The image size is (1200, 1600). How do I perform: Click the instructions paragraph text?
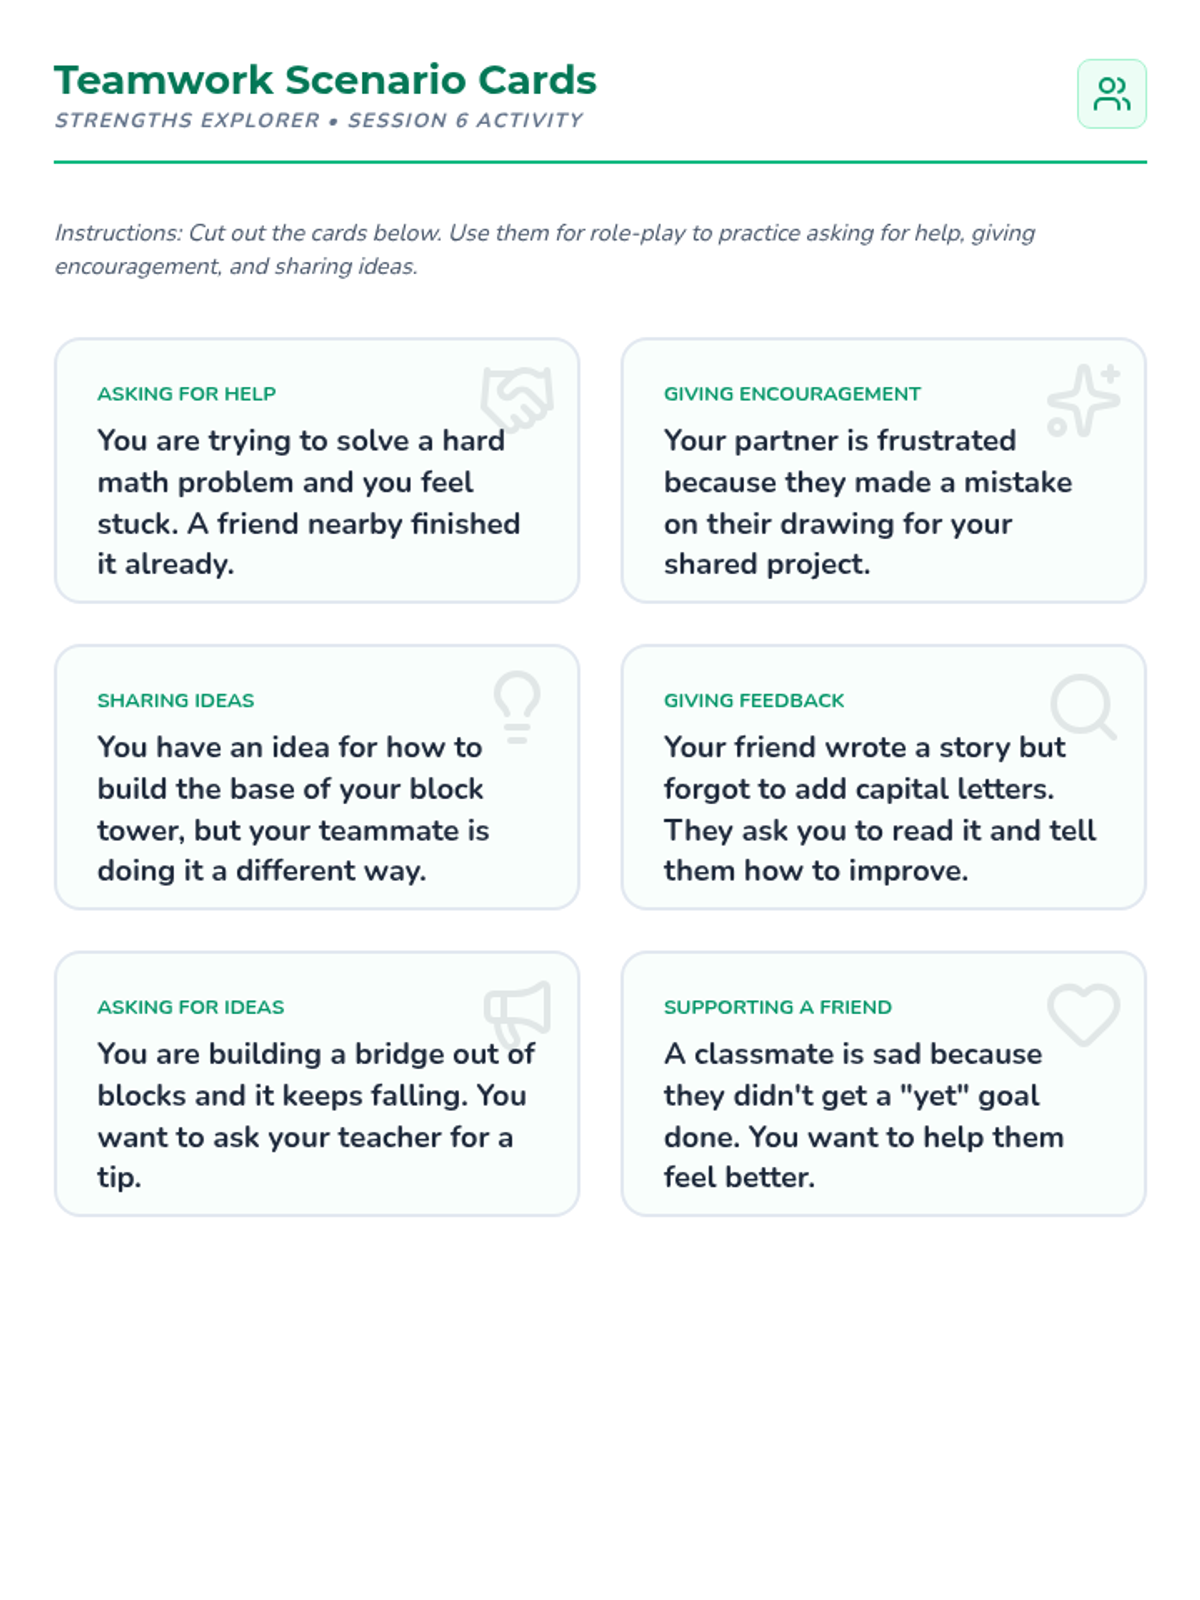coord(545,249)
